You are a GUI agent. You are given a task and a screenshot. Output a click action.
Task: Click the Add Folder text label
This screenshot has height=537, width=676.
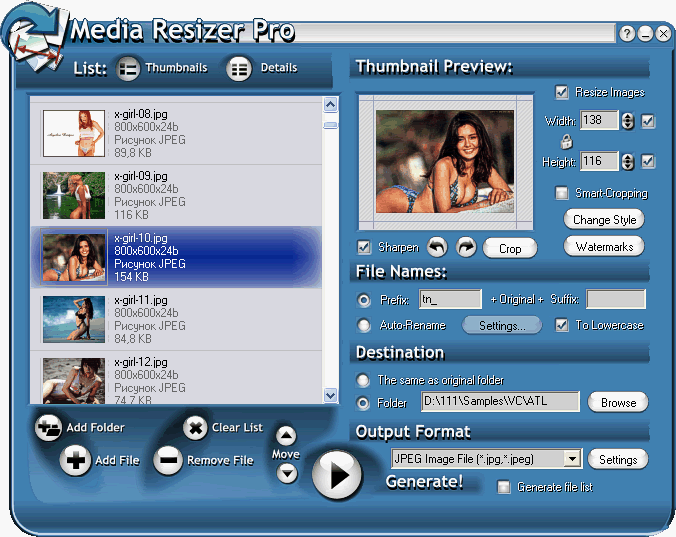[x=95, y=428]
